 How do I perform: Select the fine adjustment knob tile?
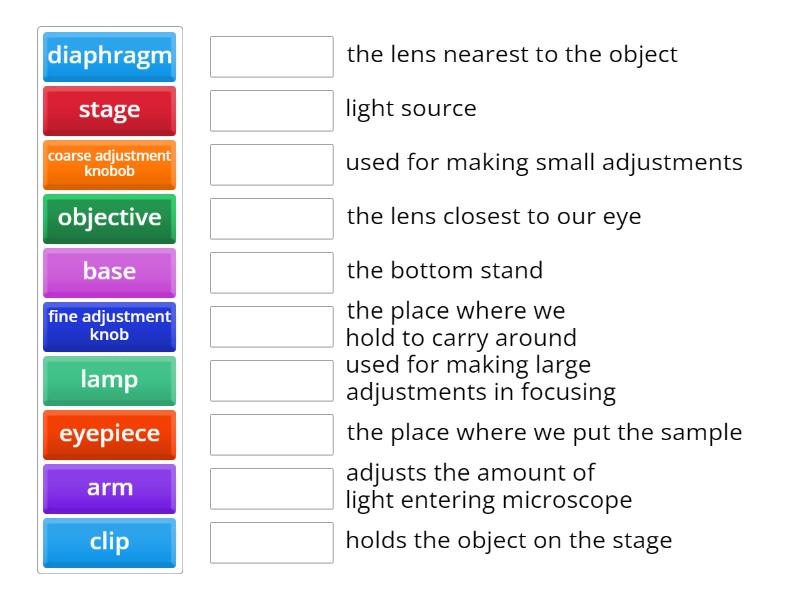[x=109, y=326]
